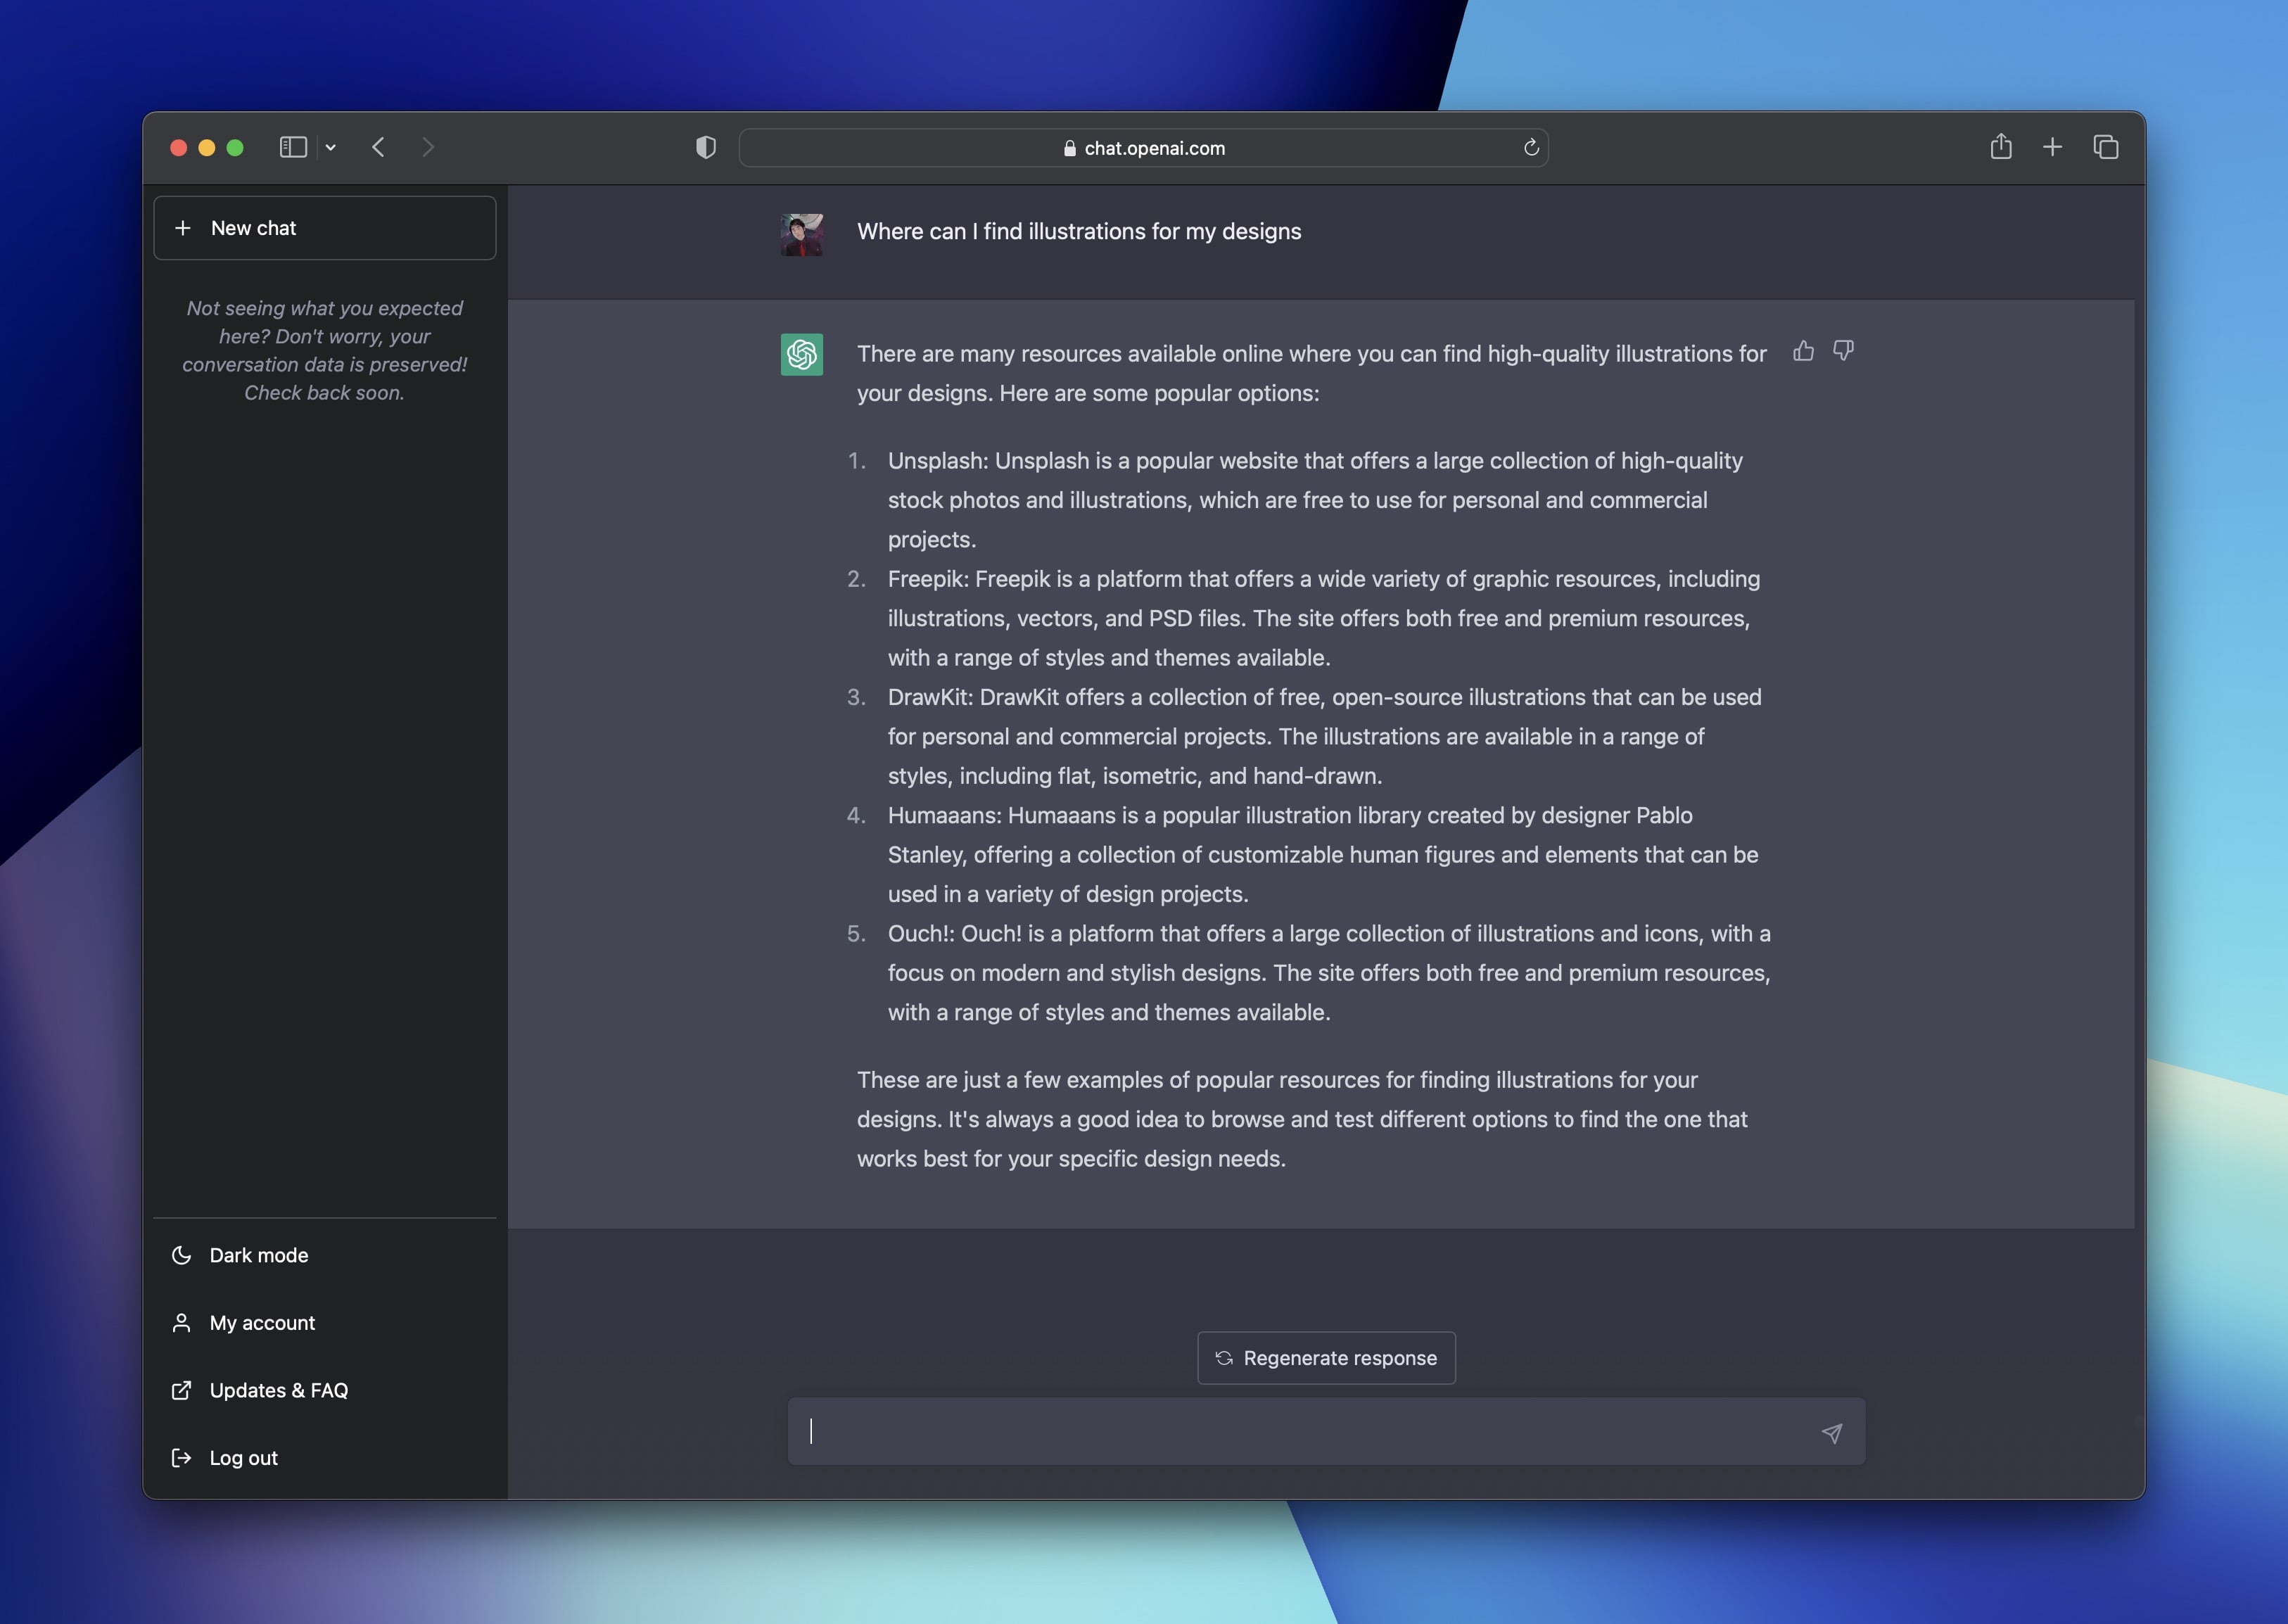
Task: Reload page with the refresh icon
Action: tap(1530, 148)
